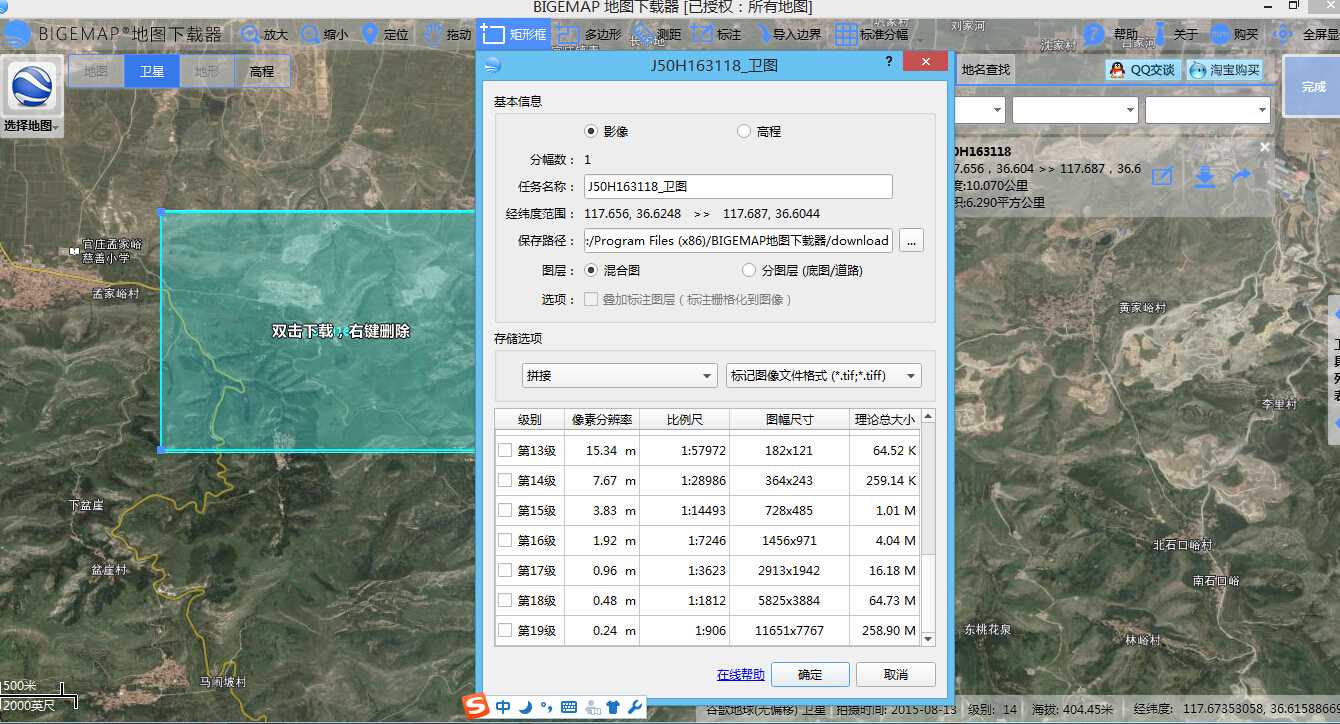The width and height of the screenshot is (1340, 724).
Task: Toggle 全屏显示 fullscreen mode
Action: coord(1306,35)
